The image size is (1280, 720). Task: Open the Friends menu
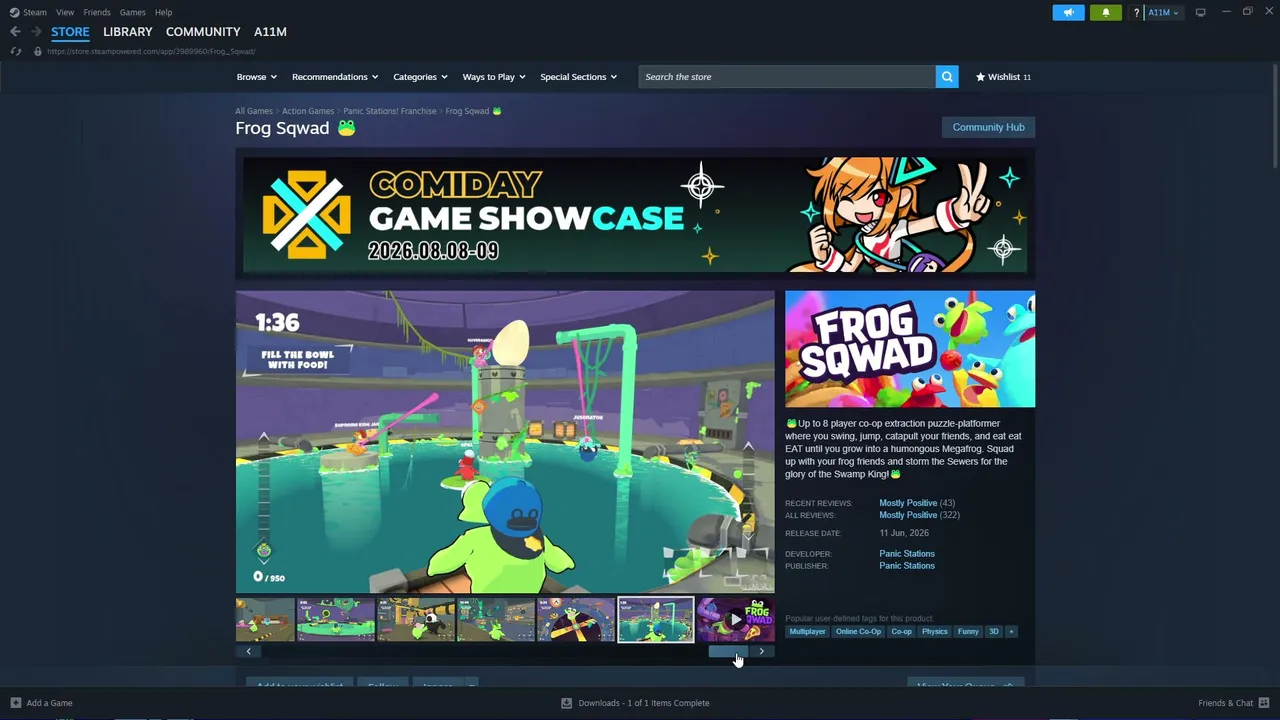[97, 12]
